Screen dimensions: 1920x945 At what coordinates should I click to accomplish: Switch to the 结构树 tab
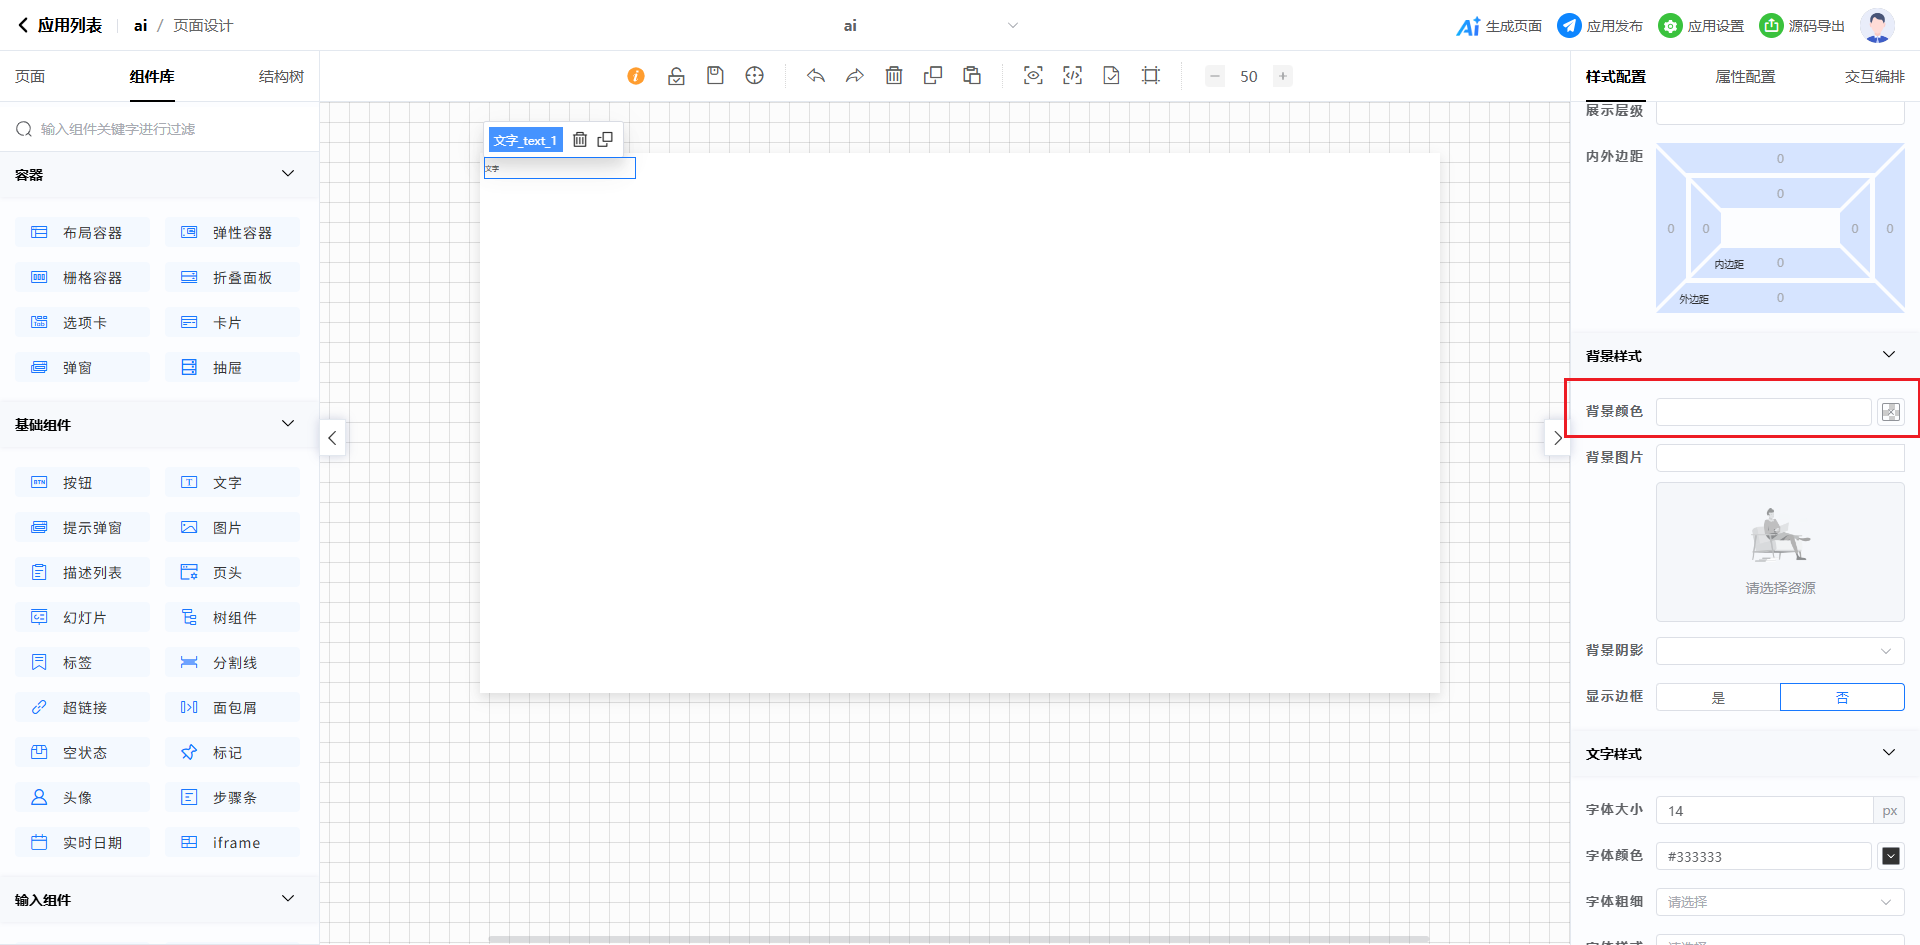[281, 77]
